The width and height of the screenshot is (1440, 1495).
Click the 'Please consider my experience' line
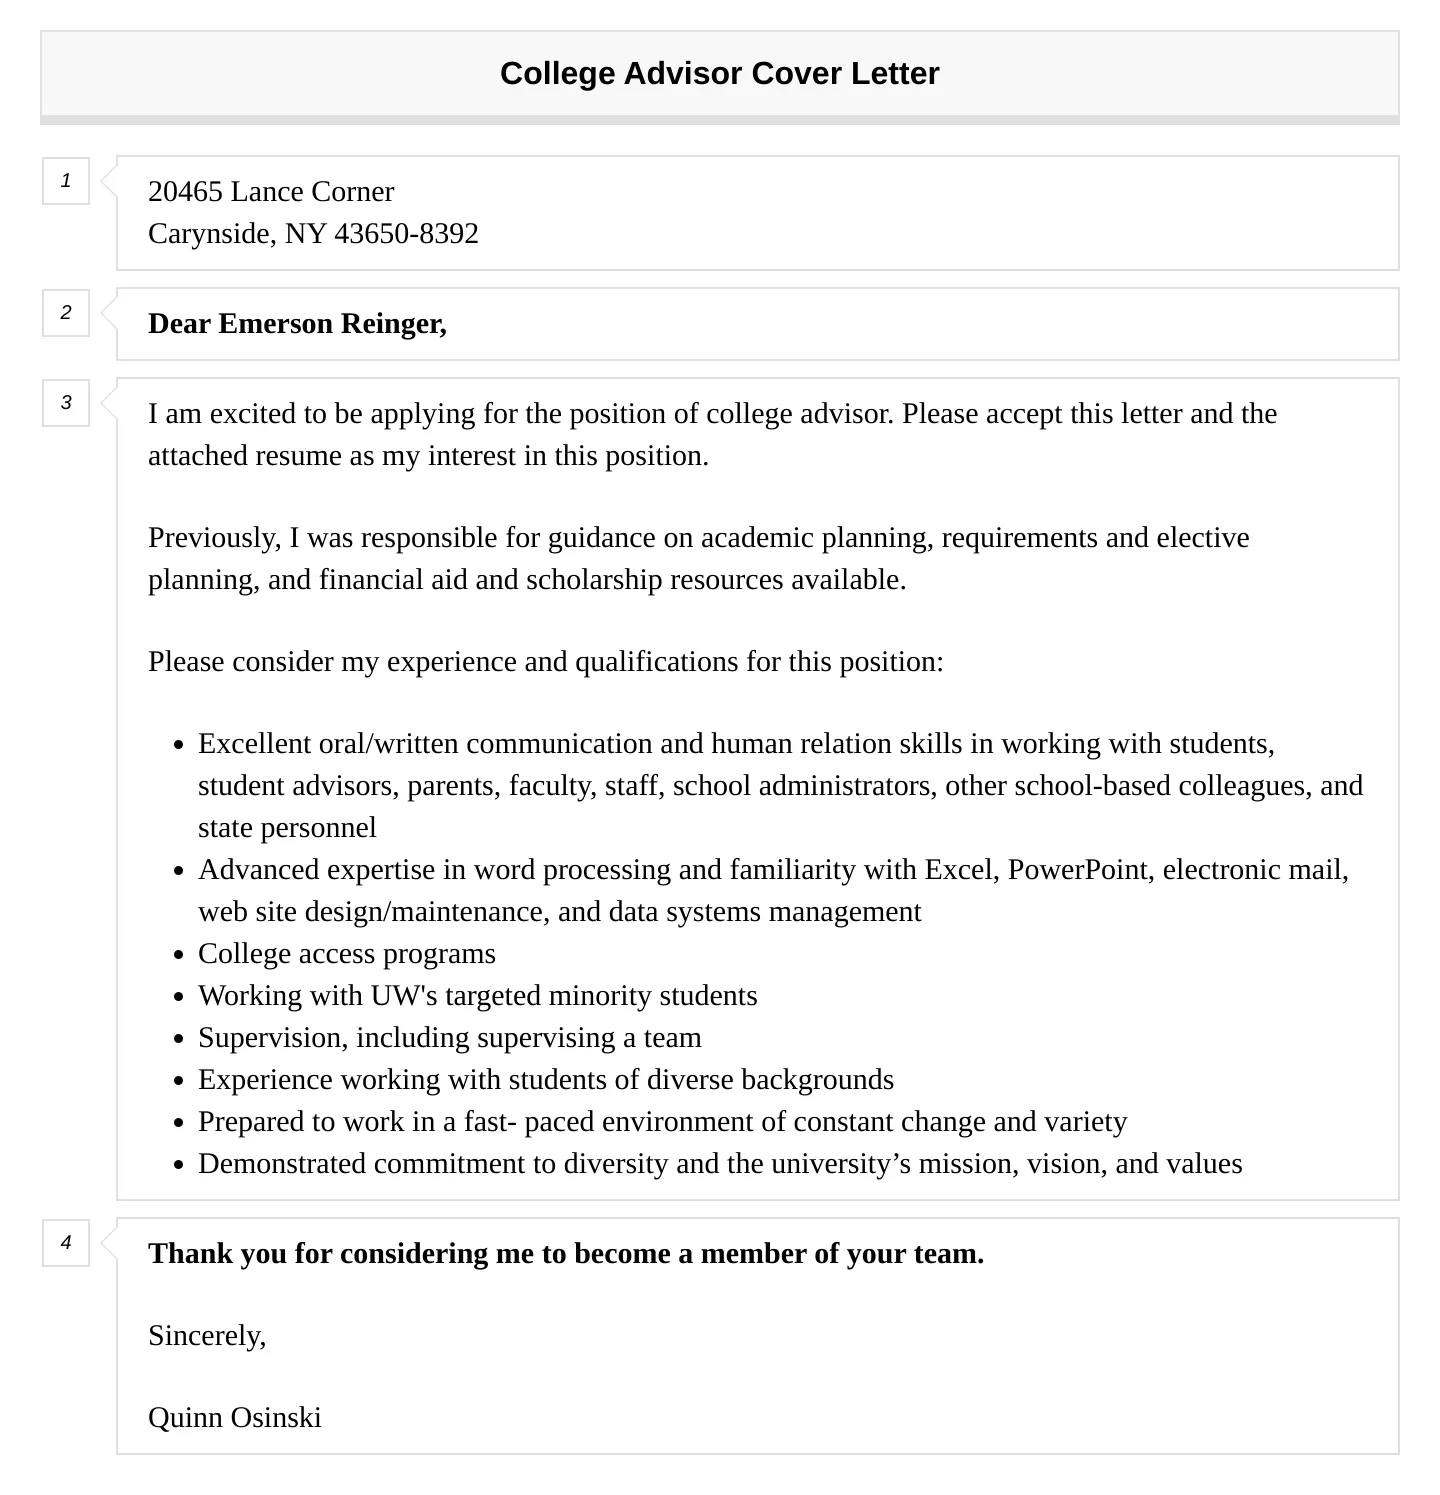click(545, 662)
